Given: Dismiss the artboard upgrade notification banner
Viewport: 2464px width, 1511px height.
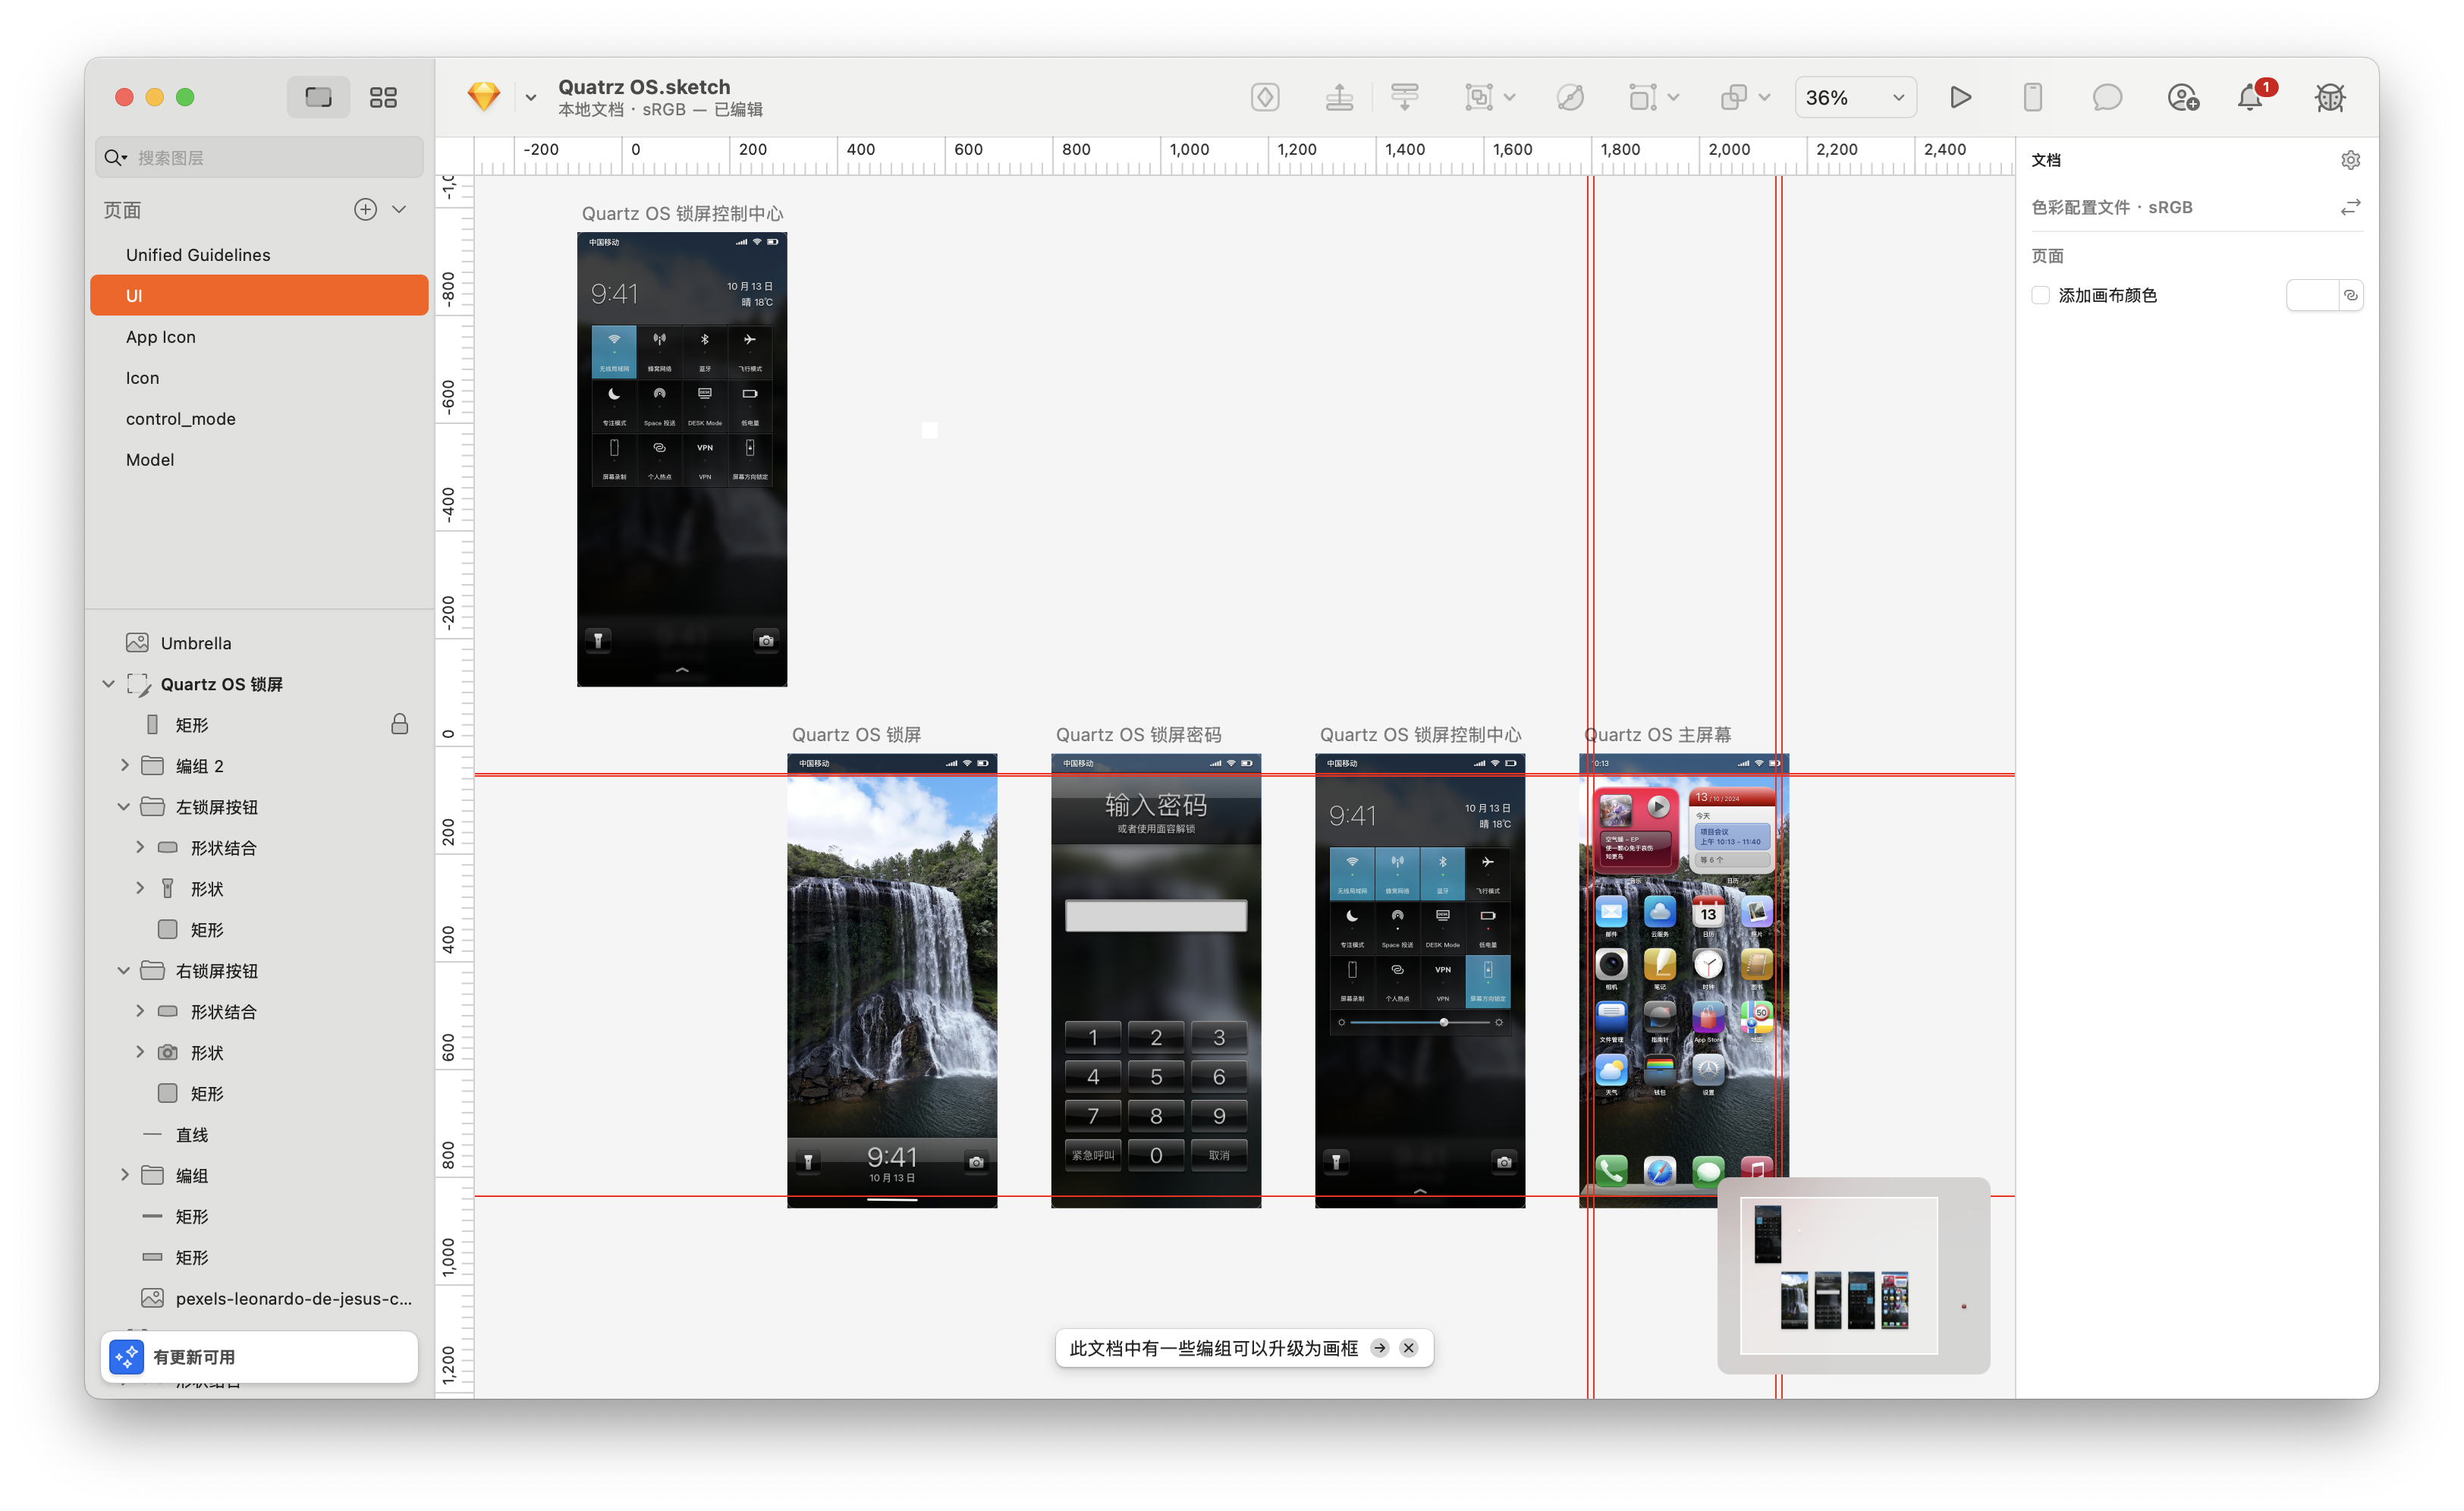Looking at the screenshot, I should [1408, 1348].
